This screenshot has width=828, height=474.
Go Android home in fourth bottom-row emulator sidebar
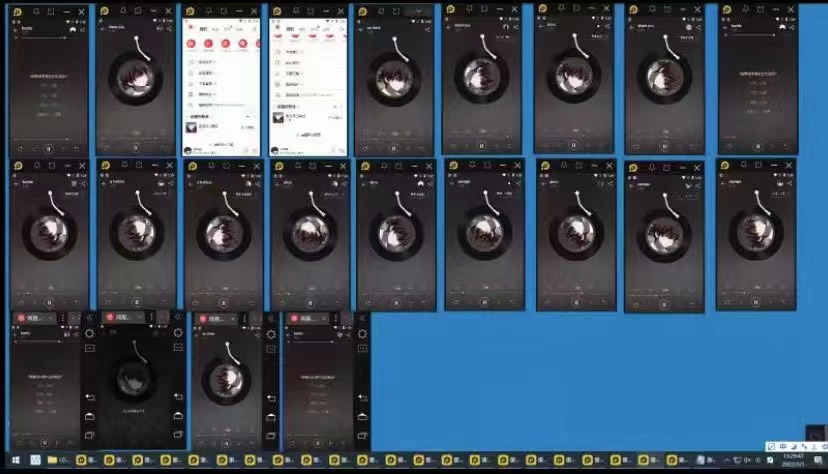tap(362, 416)
